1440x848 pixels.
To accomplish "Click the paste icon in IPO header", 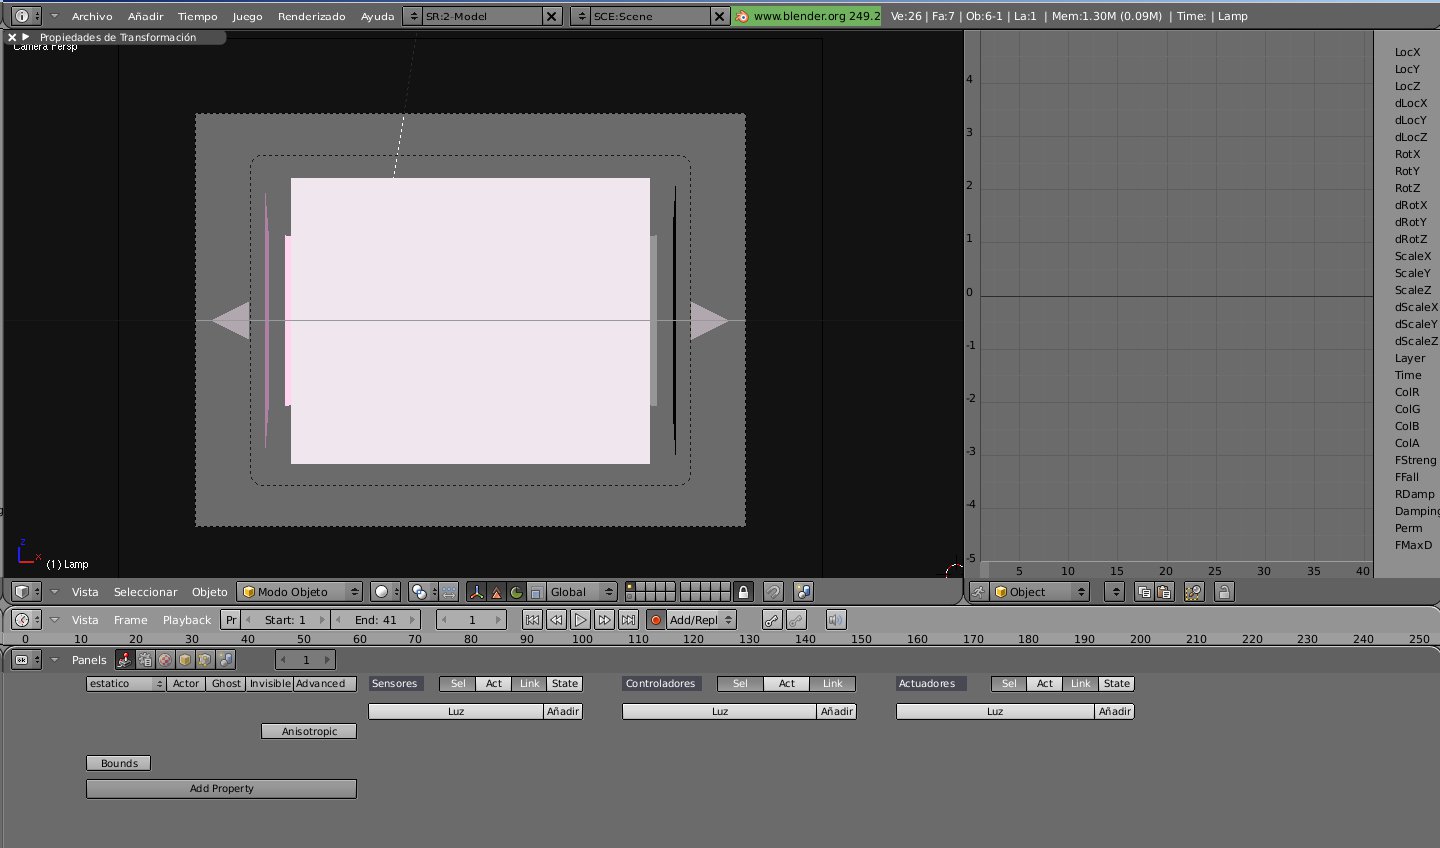I will tap(1163, 592).
